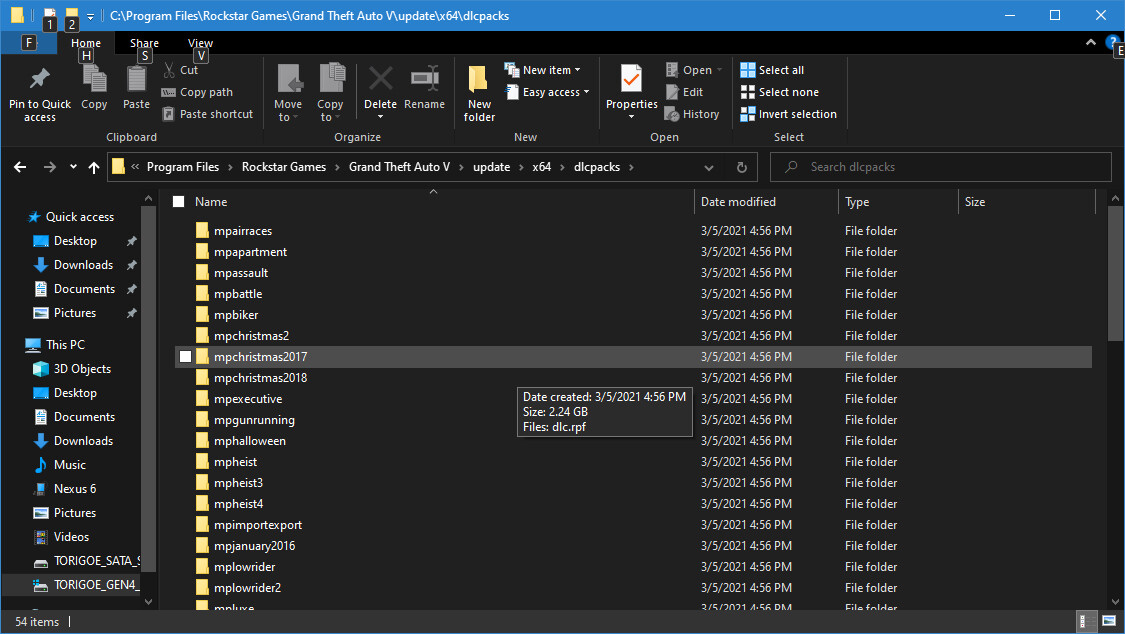1125x634 pixels.
Task: Select the mpairraces folder
Action: click(x=243, y=231)
